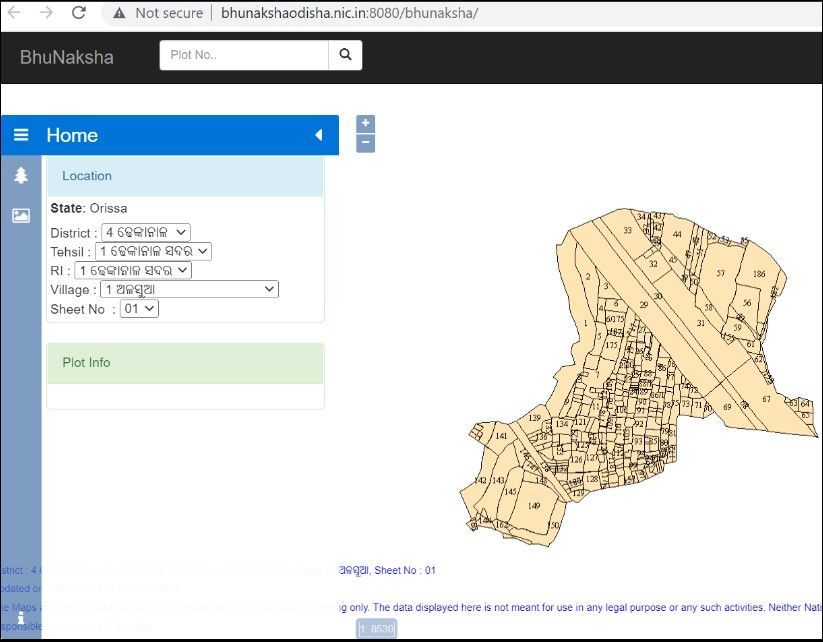Click the 1:8530 scale indicator
The image size is (823, 642).
(x=375, y=629)
